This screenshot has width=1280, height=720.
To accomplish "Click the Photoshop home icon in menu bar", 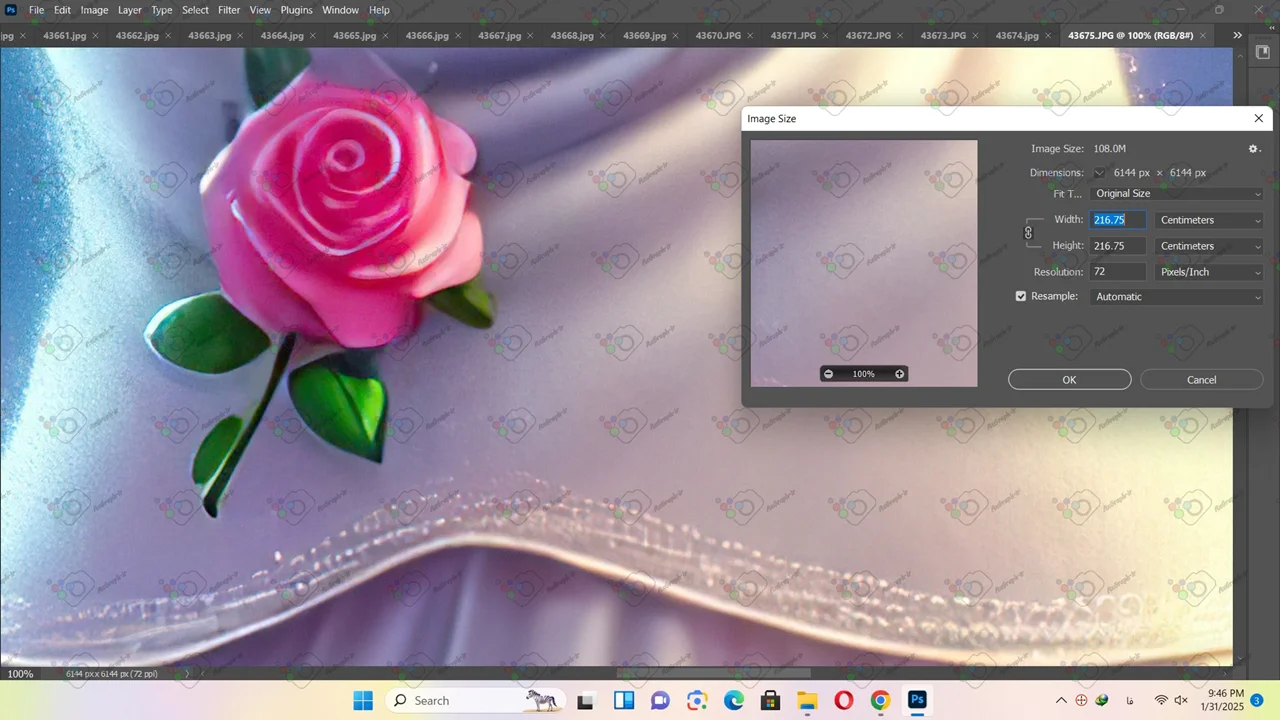I will tap(11, 10).
